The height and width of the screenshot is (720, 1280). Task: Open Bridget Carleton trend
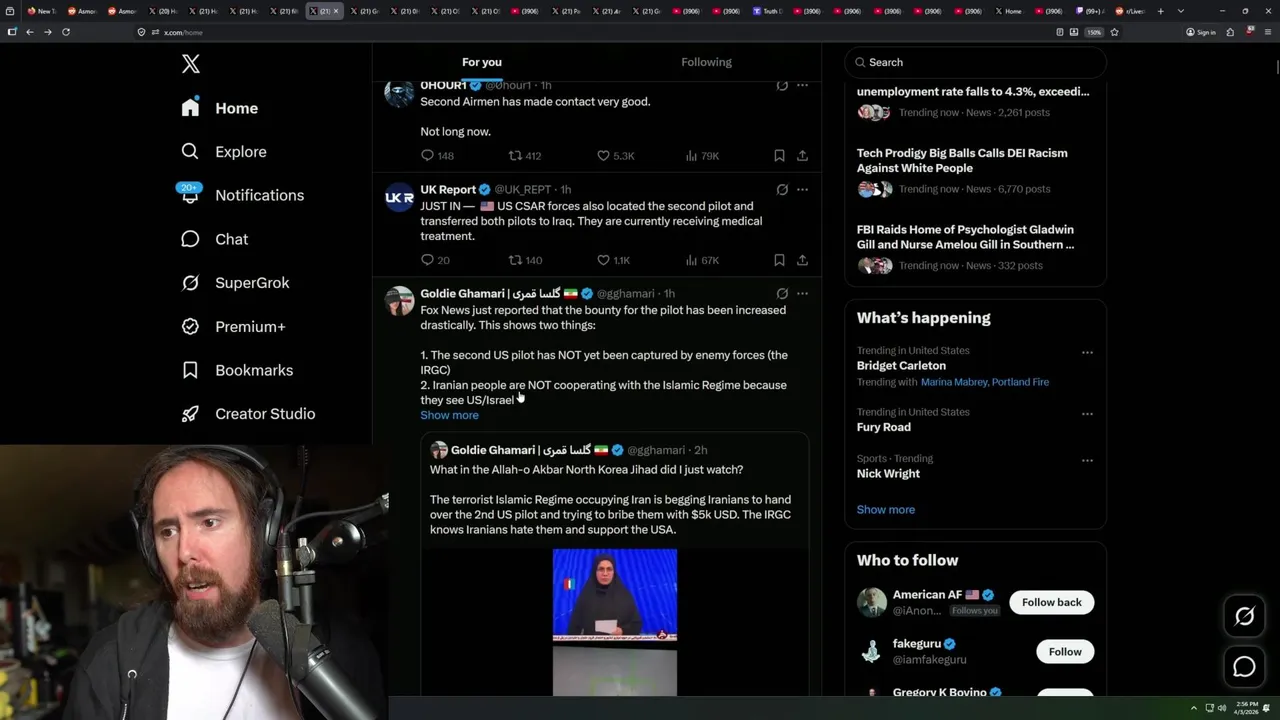pyautogui.click(x=901, y=366)
